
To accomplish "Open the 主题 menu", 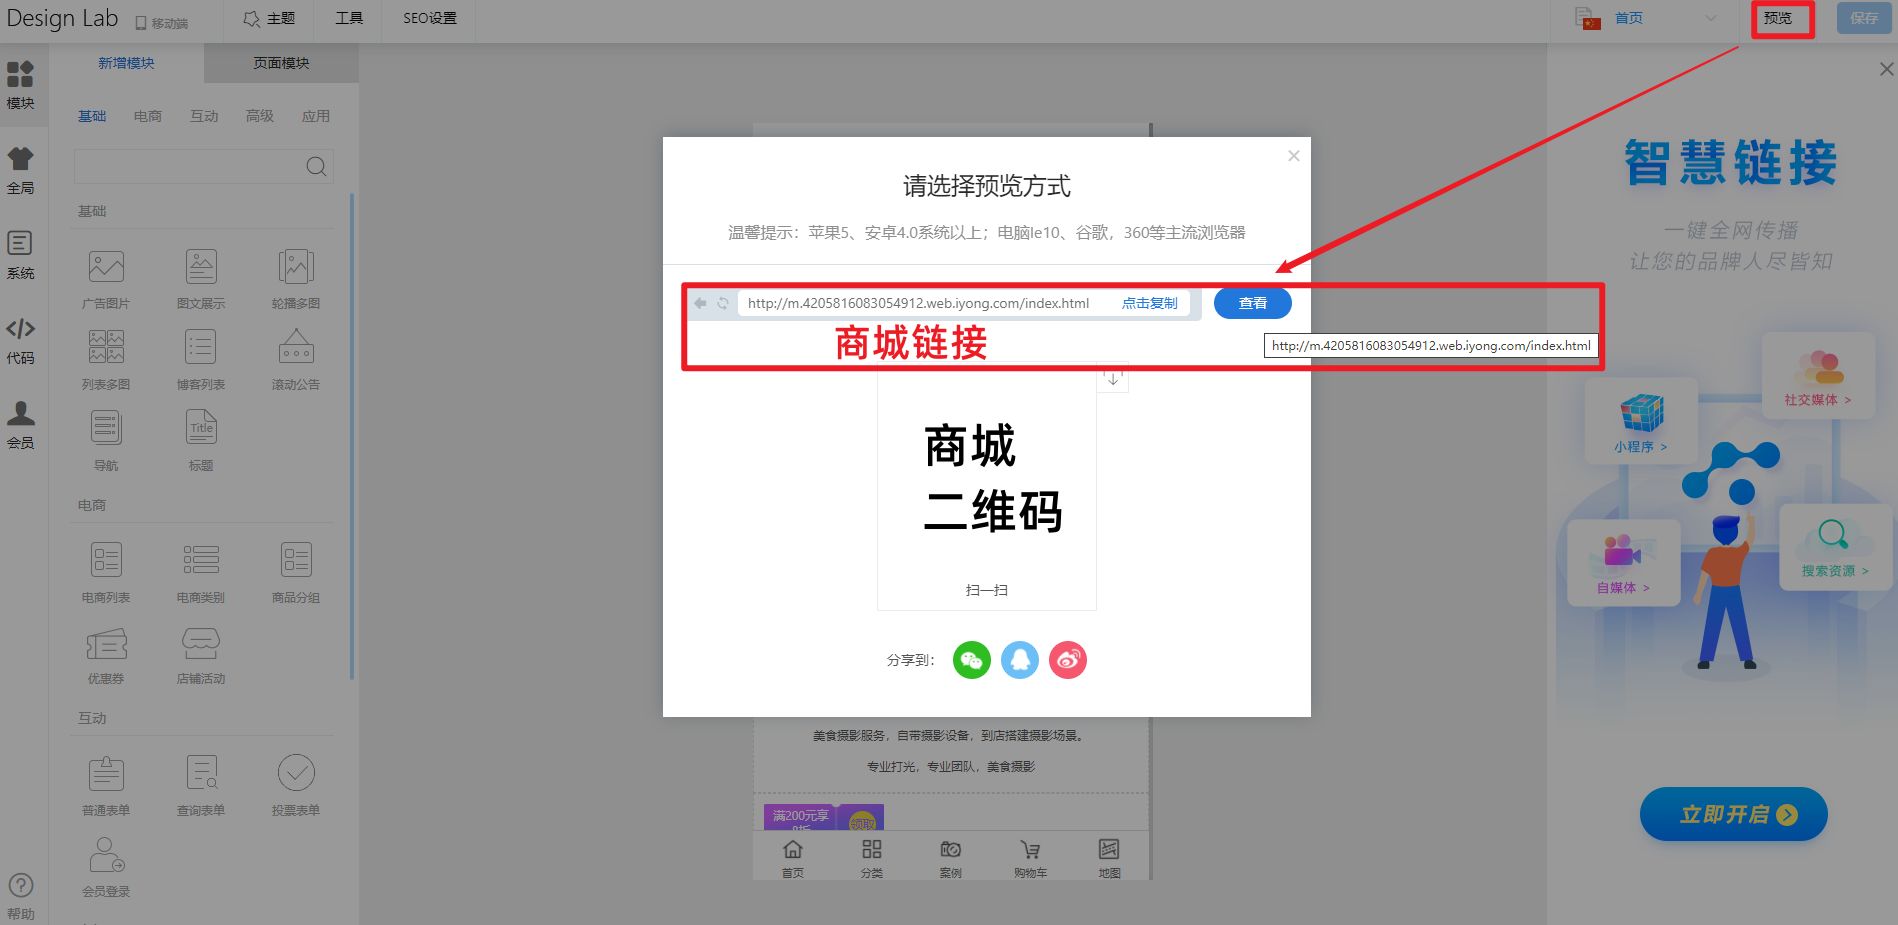I will click(269, 18).
